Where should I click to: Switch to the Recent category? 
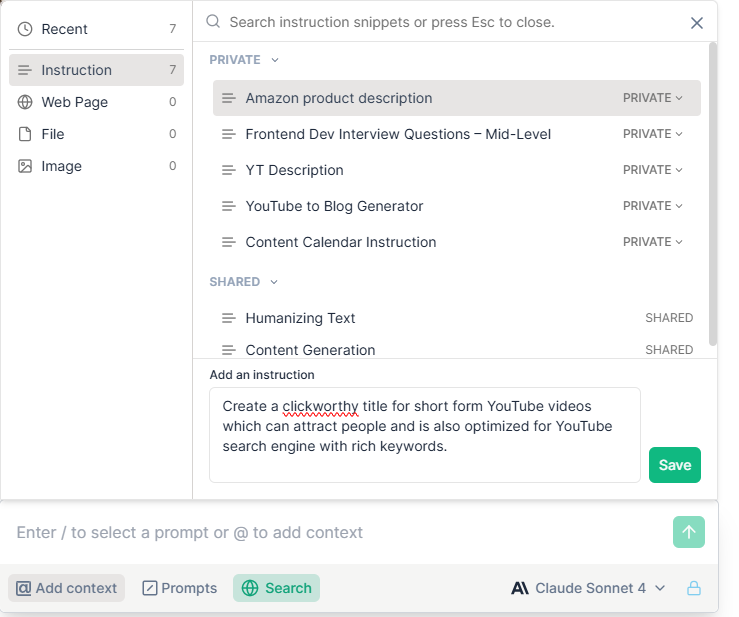pos(96,29)
